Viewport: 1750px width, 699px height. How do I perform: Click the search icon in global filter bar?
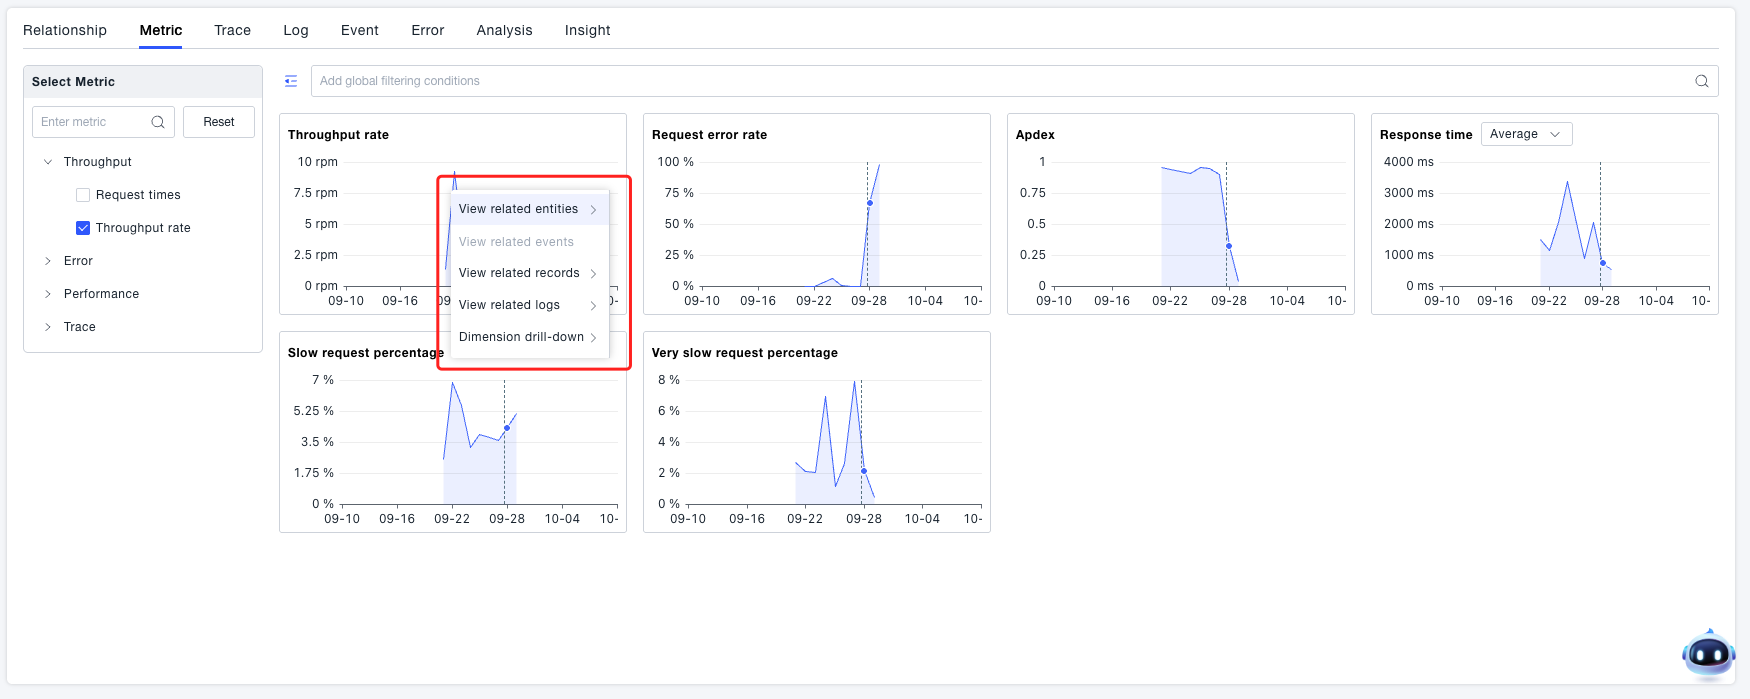(1701, 81)
